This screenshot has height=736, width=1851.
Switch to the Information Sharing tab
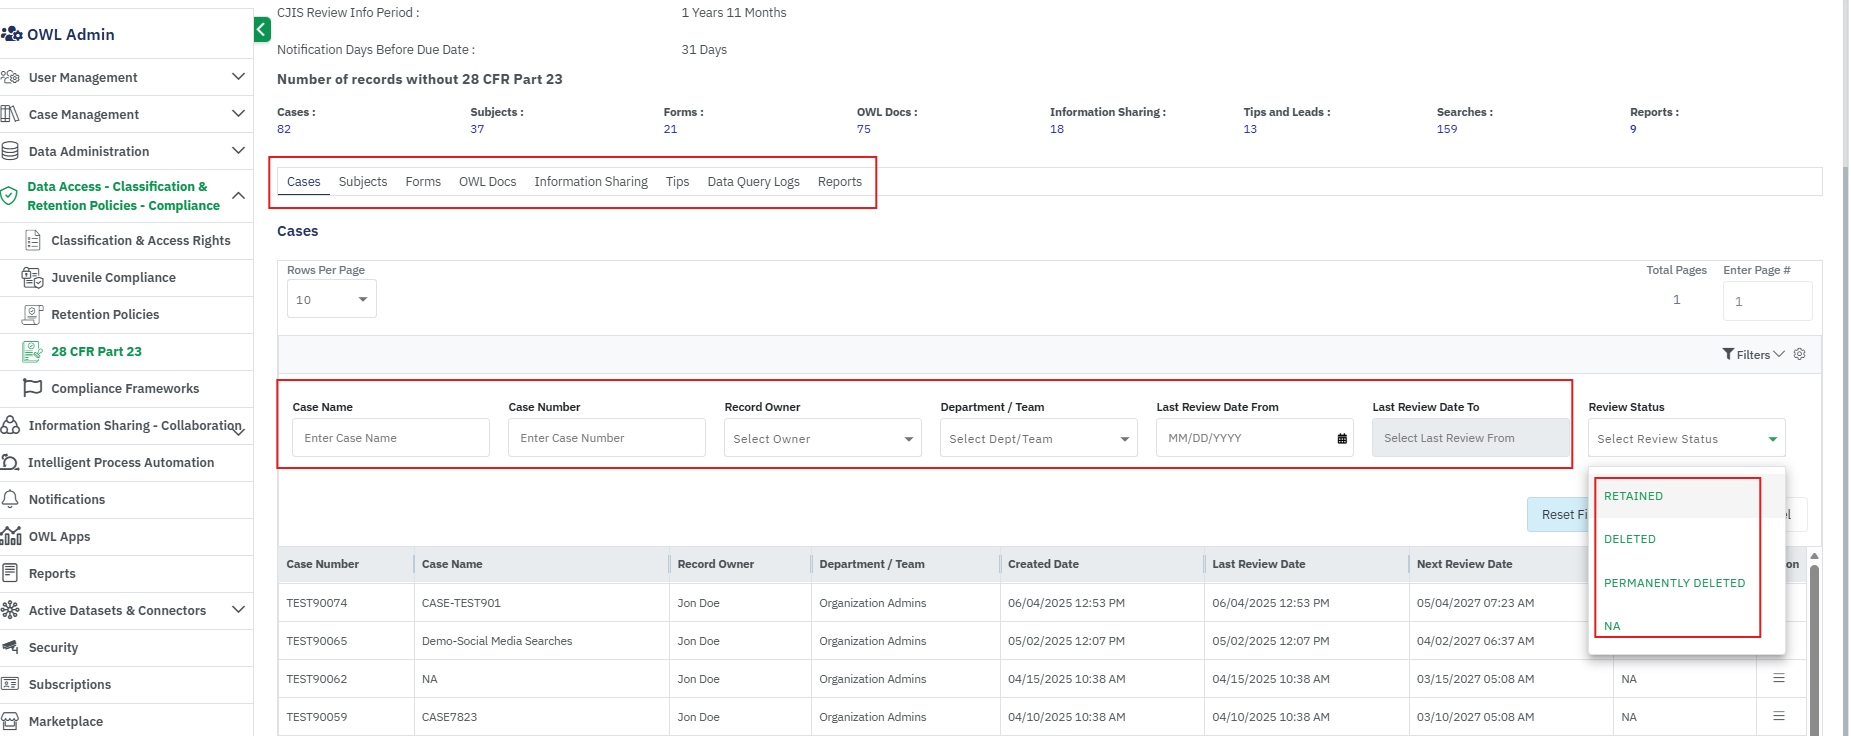pyautogui.click(x=590, y=181)
